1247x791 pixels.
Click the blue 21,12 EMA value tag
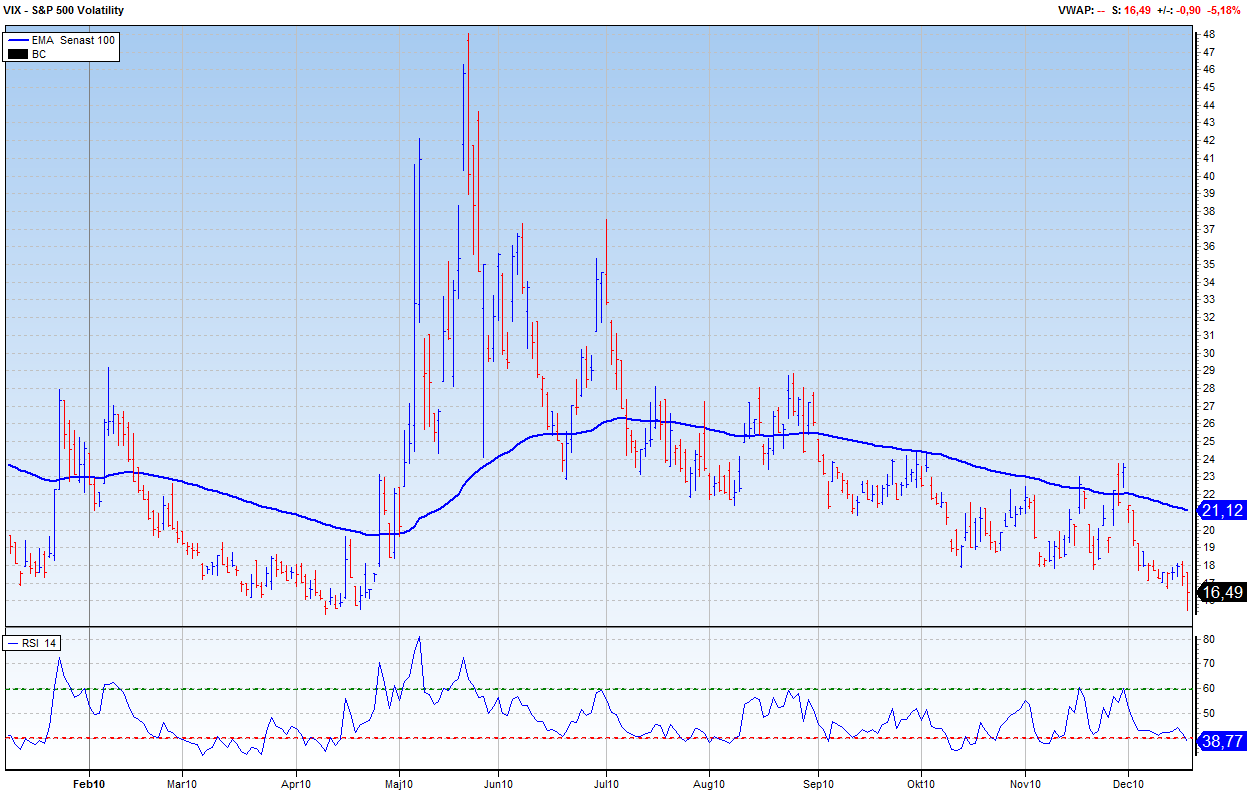(x=1222, y=510)
